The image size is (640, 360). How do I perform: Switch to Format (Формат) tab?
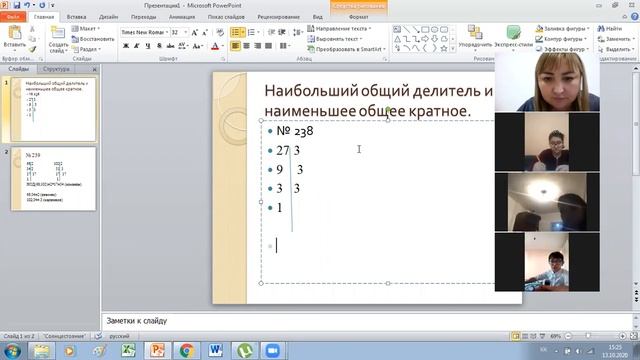[359, 17]
